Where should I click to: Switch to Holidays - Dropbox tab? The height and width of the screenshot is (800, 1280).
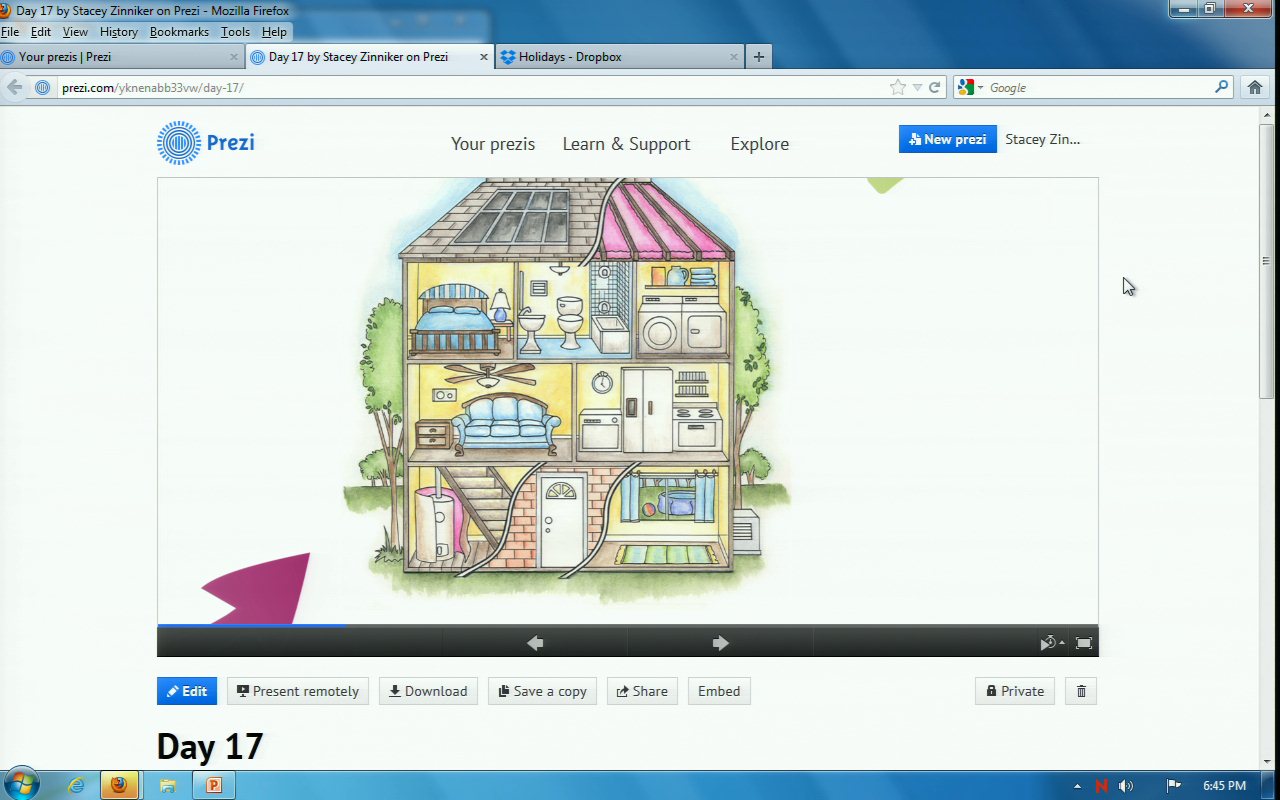click(x=620, y=57)
